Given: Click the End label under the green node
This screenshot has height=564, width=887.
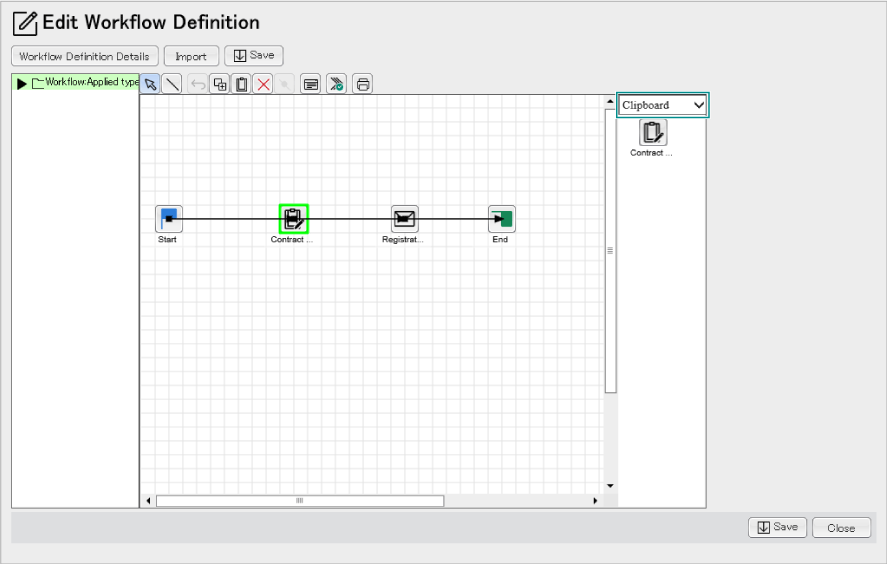Looking at the screenshot, I should [500, 239].
